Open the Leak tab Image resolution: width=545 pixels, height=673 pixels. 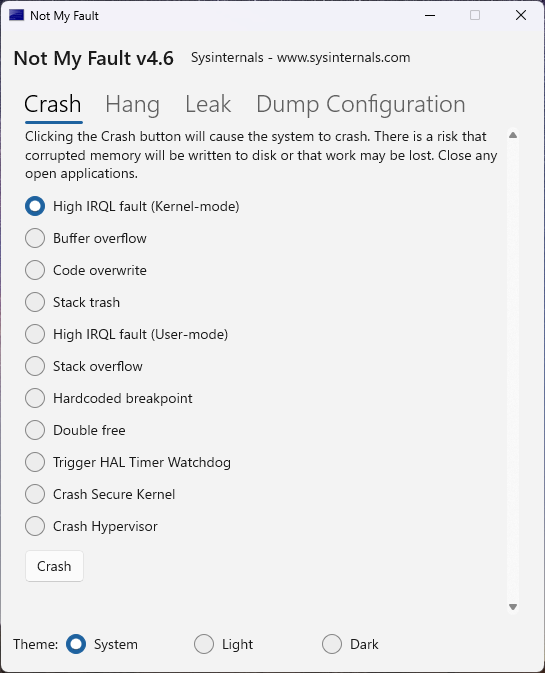point(208,104)
